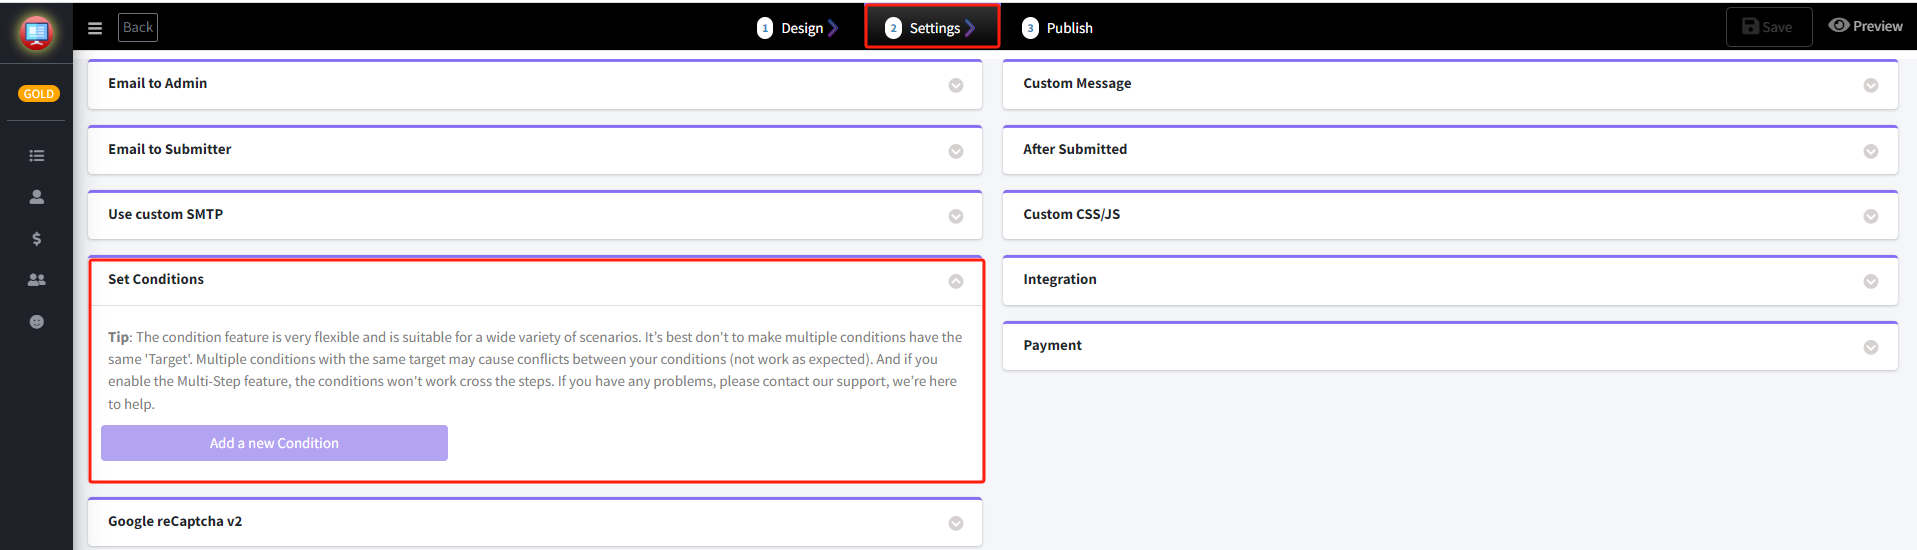Expand the Custom CSS/JS panel
This screenshot has width=1917, height=550.
(1871, 216)
